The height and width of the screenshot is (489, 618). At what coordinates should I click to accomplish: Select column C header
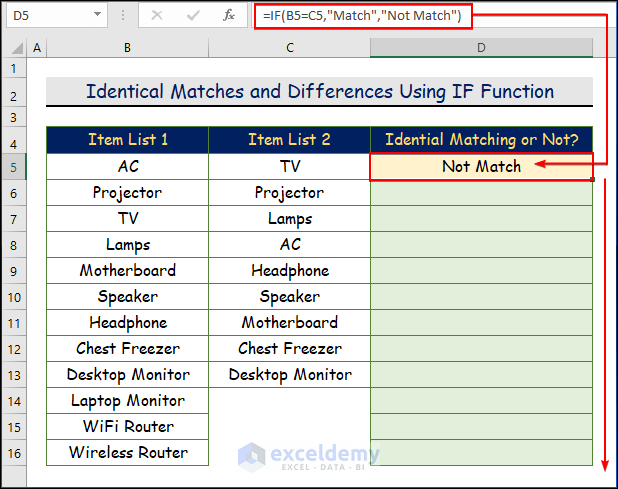click(289, 48)
